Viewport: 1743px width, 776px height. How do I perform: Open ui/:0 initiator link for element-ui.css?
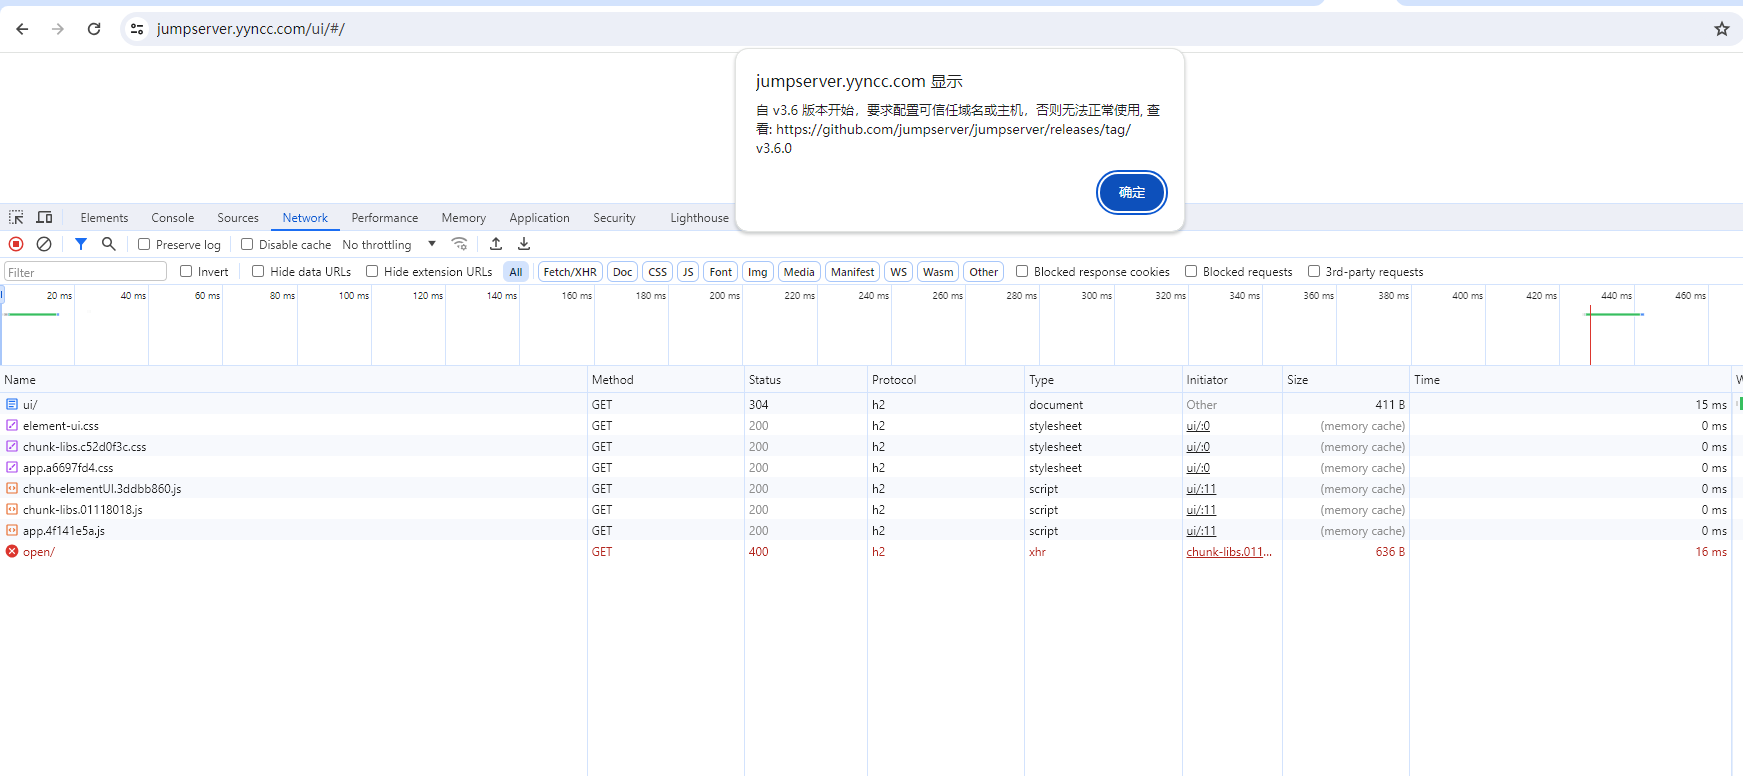pos(1198,425)
